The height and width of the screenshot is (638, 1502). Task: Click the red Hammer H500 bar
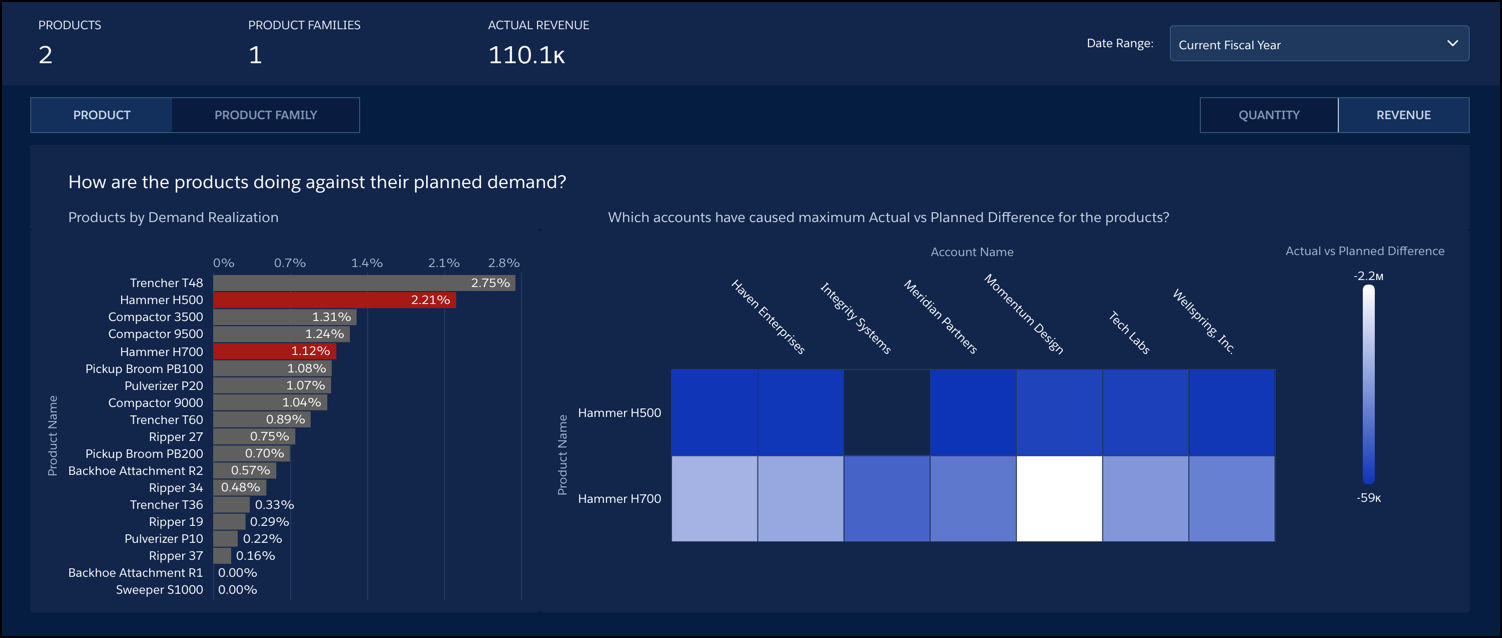tap(334, 300)
